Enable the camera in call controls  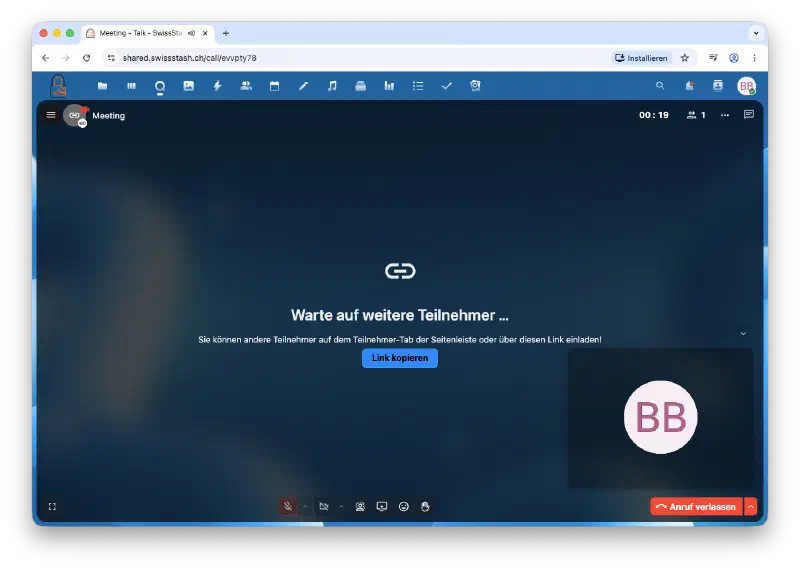click(324, 506)
